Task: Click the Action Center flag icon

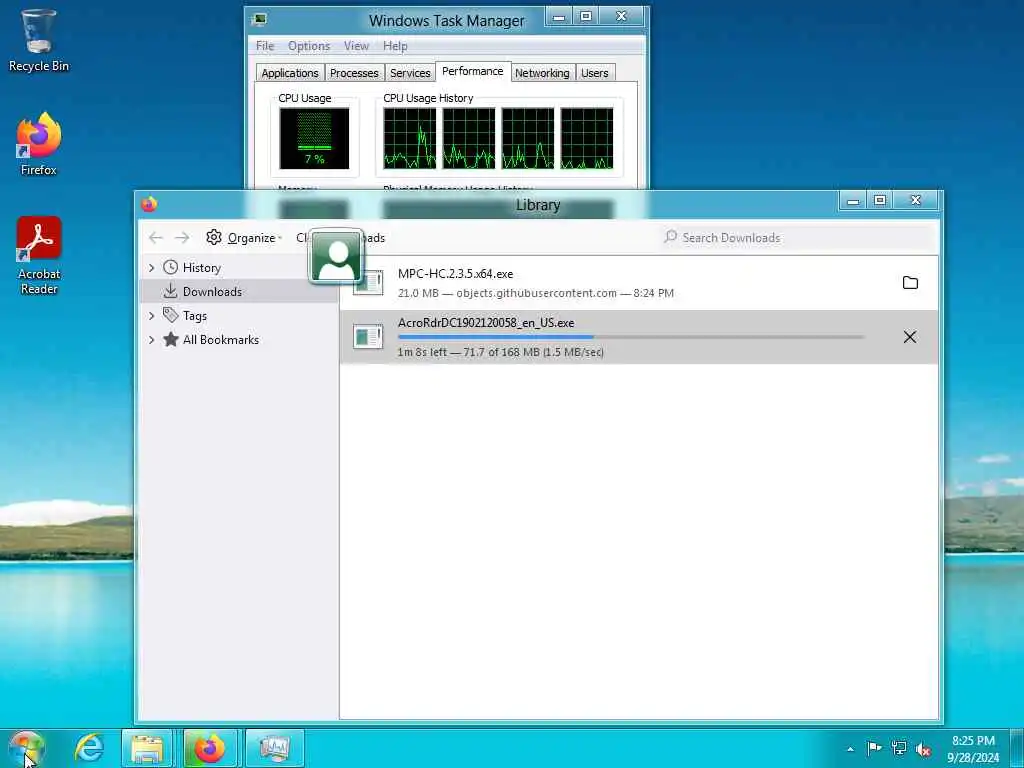Action: (x=874, y=748)
